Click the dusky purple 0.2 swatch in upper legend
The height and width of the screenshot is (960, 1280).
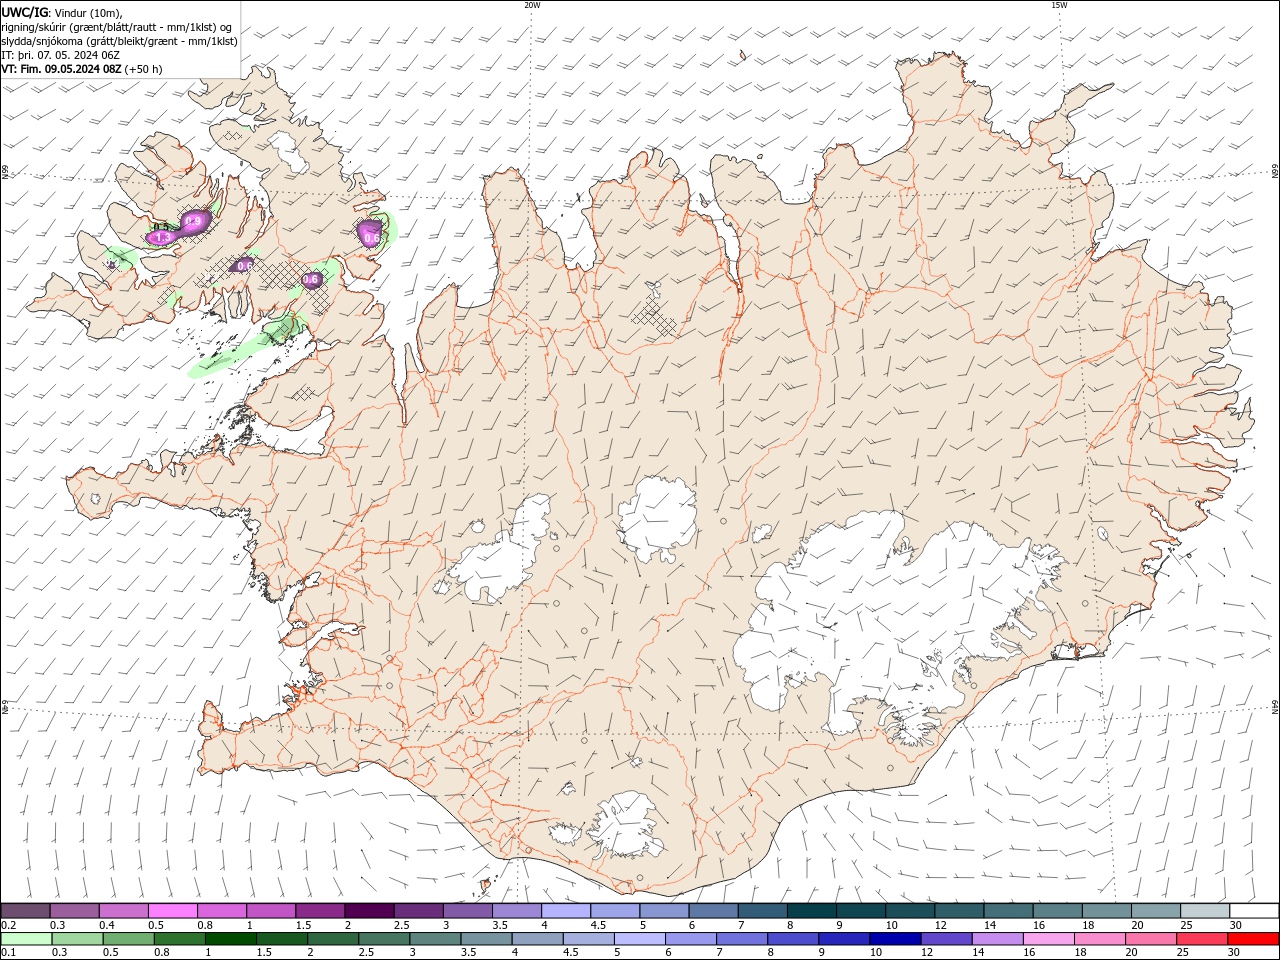[26, 911]
